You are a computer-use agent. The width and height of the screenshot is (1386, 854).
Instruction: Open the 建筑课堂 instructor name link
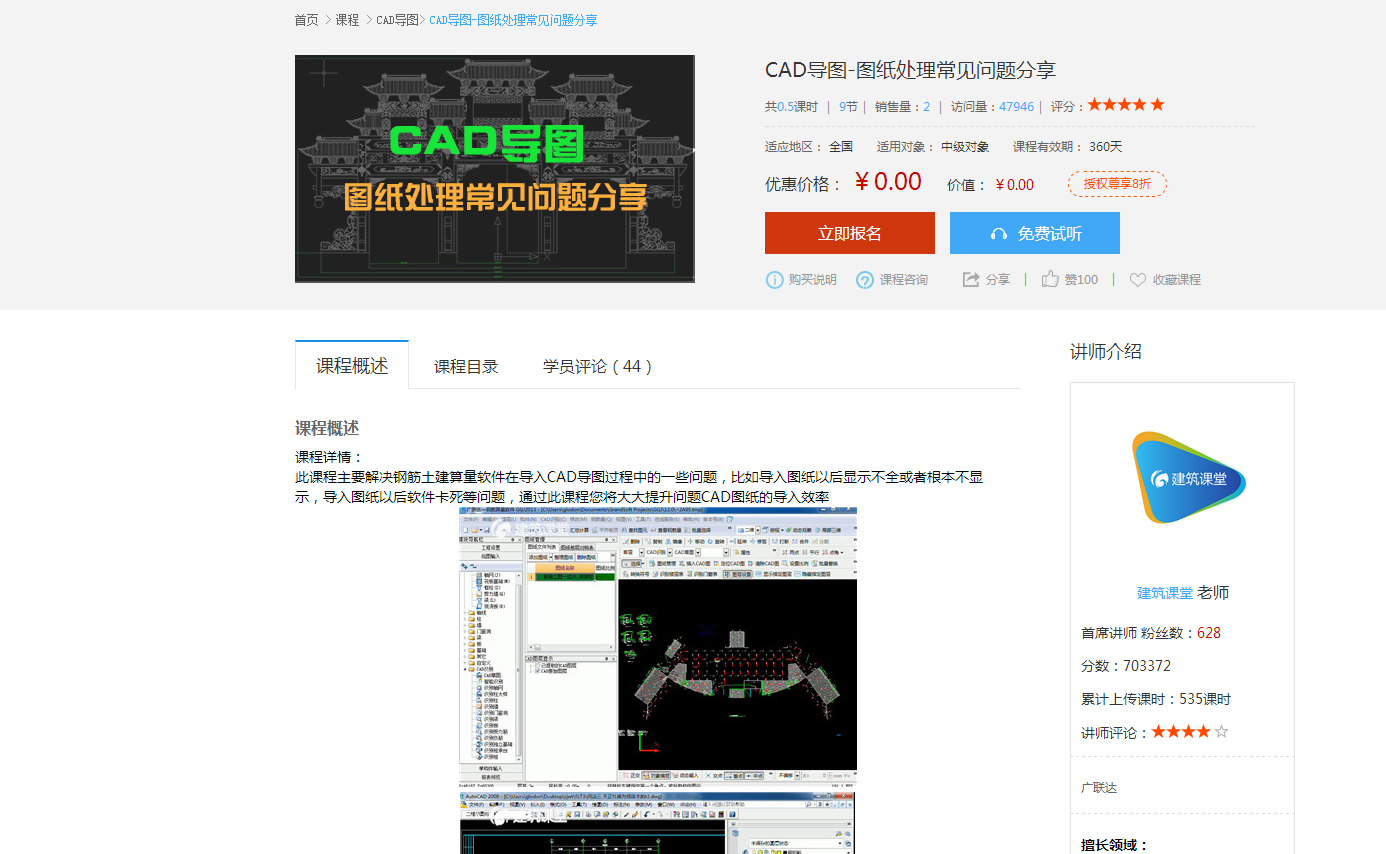(1165, 593)
